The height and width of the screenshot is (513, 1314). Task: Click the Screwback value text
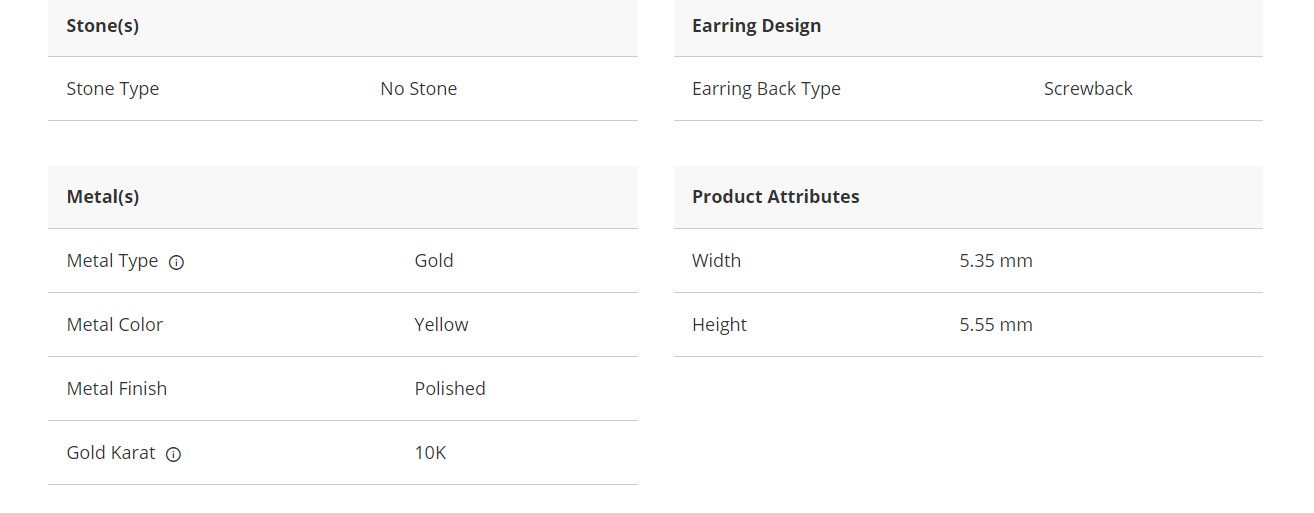1088,89
